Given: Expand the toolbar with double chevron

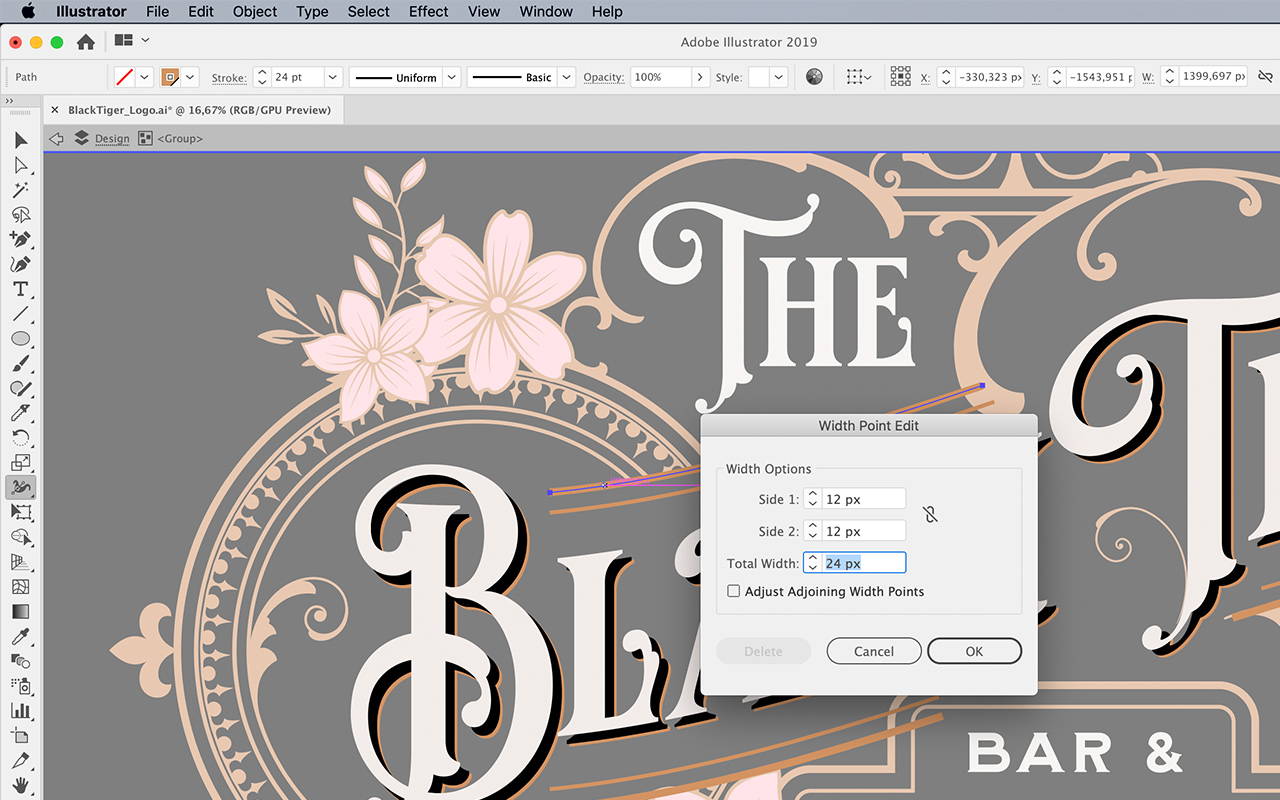Looking at the screenshot, I should [x=9, y=100].
